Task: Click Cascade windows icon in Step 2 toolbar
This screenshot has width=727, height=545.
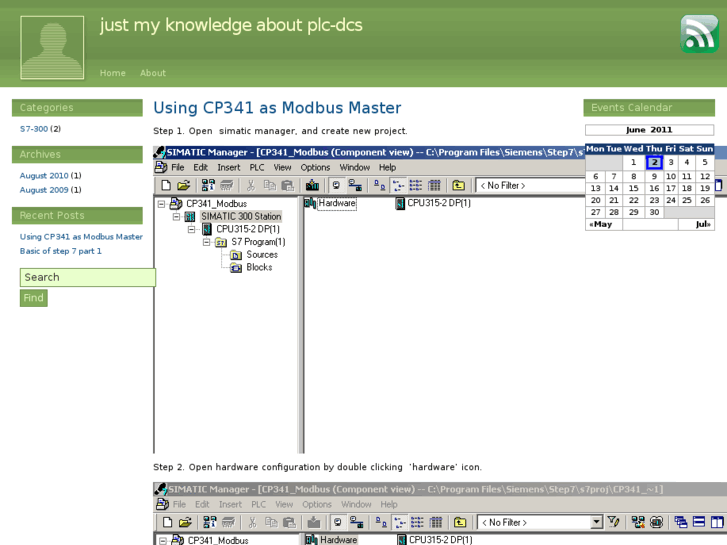Action: 681,522
